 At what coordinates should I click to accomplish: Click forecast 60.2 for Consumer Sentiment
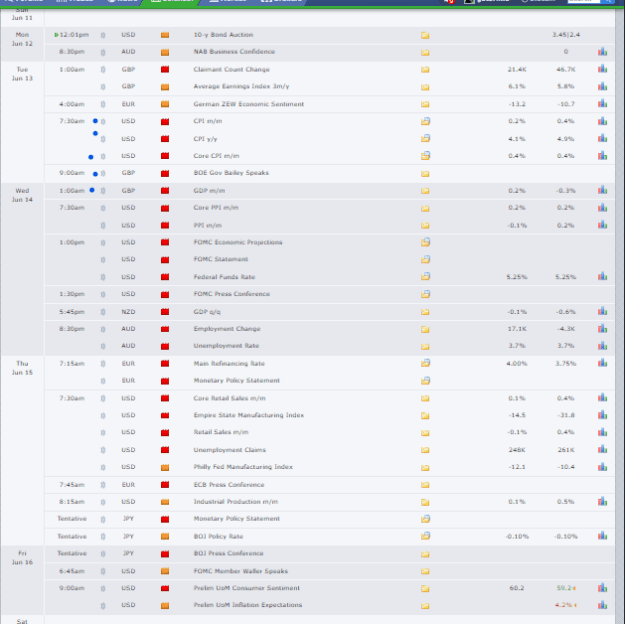(x=517, y=588)
